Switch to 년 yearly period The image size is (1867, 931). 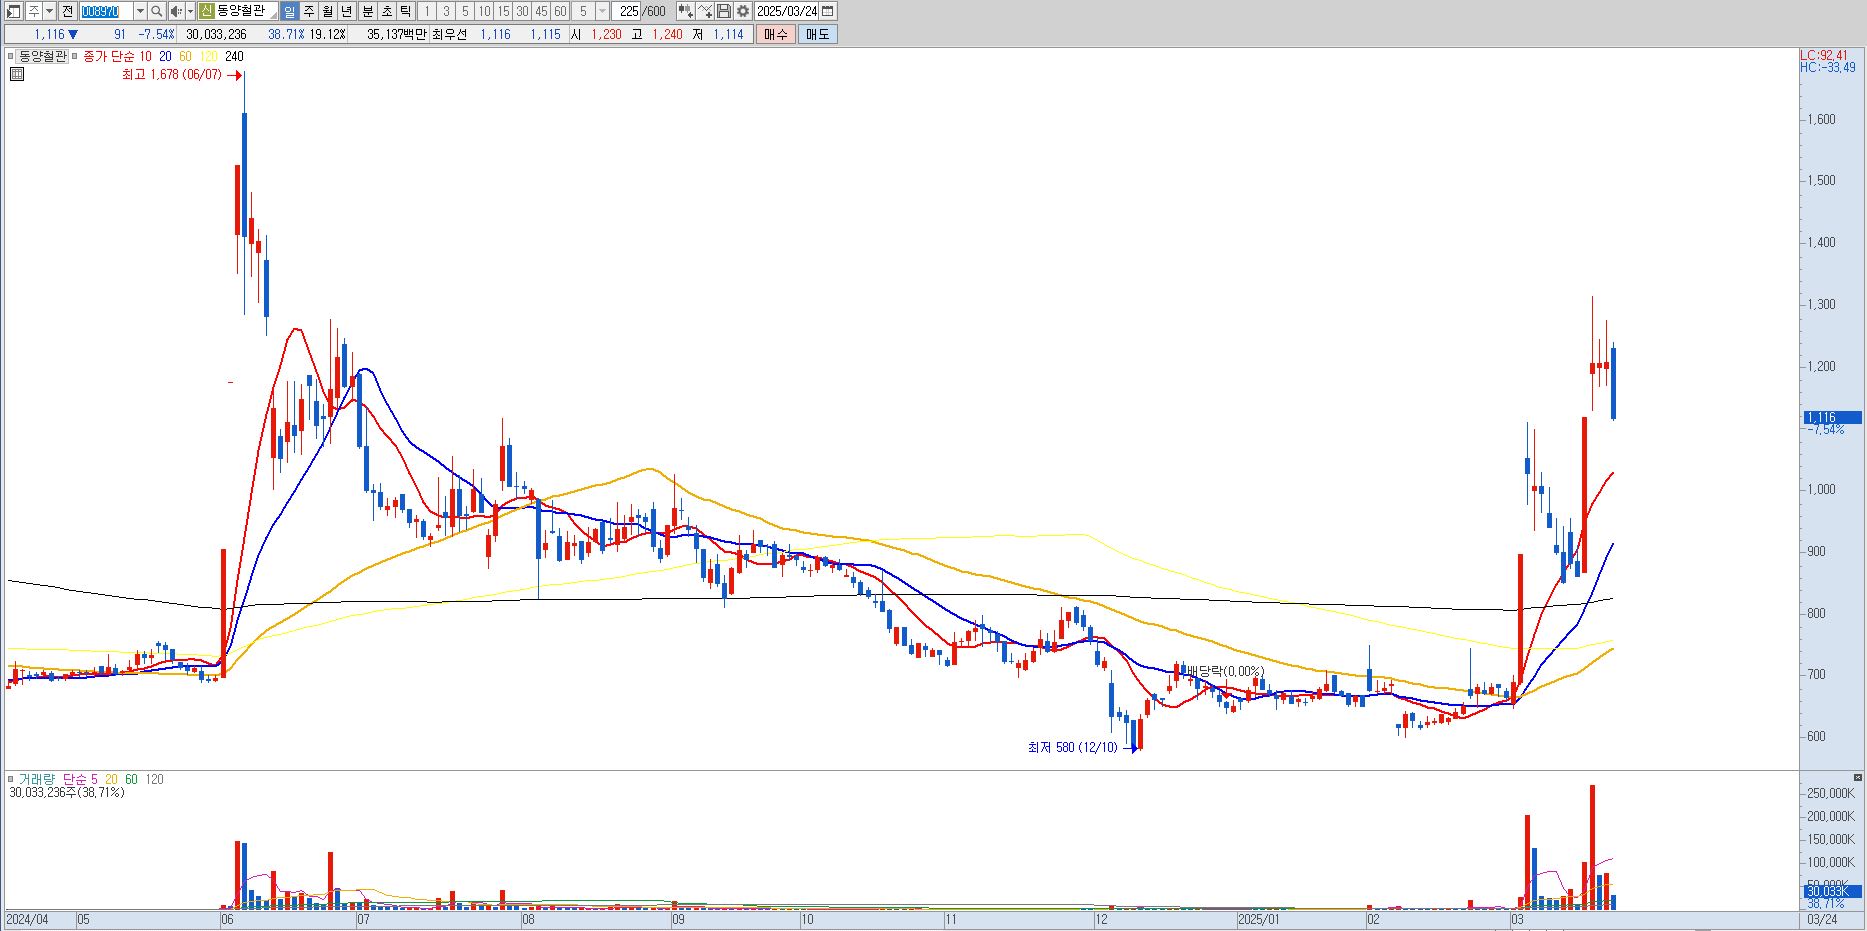point(346,11)
